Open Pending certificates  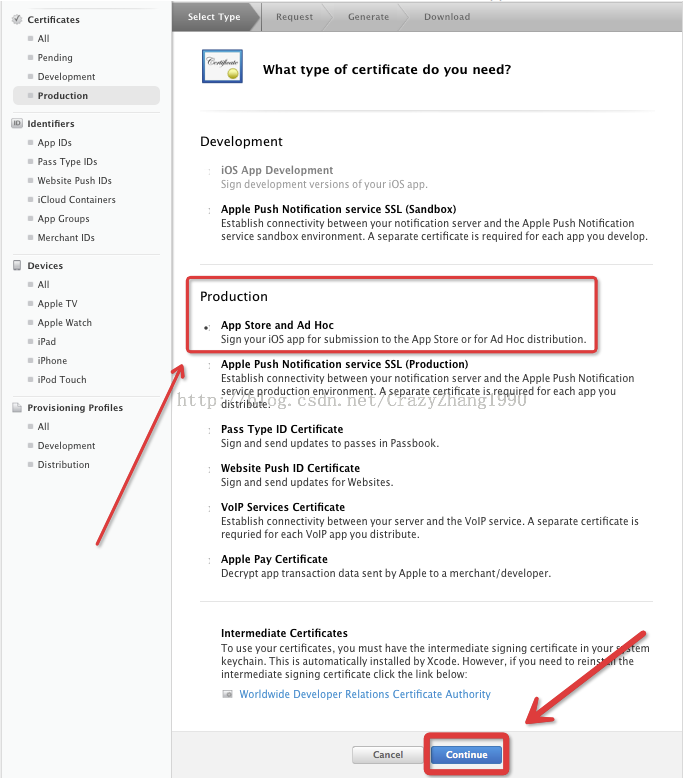click(x=55, y=58)
